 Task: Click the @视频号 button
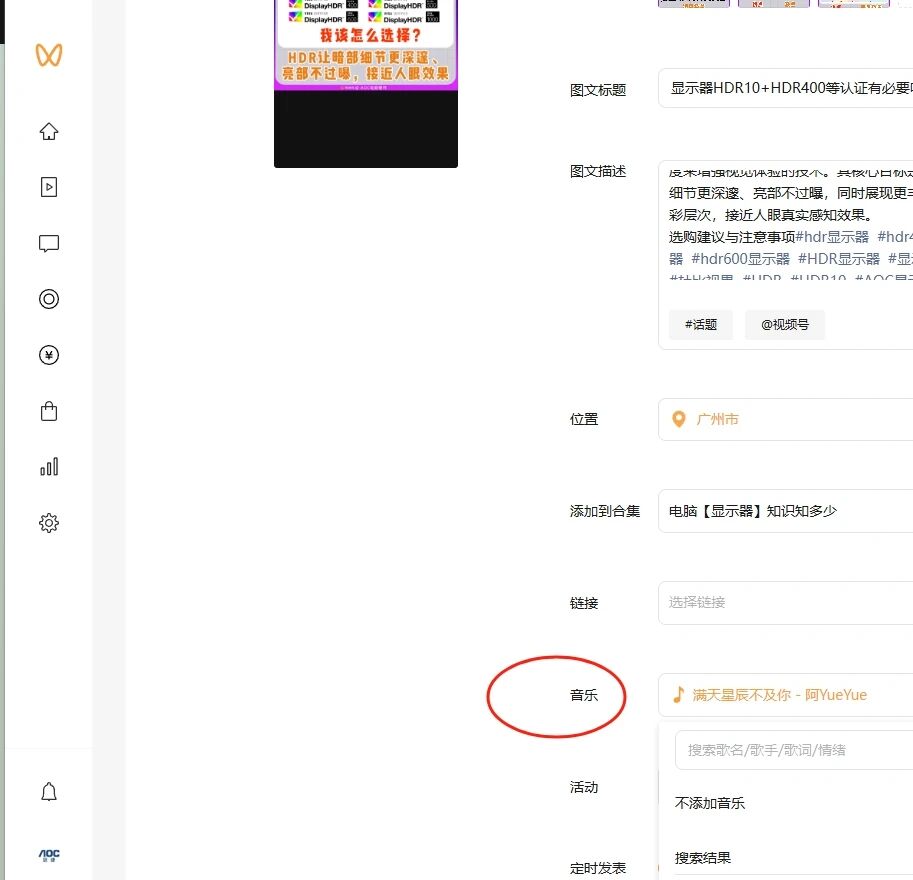[x=785, y=324]
